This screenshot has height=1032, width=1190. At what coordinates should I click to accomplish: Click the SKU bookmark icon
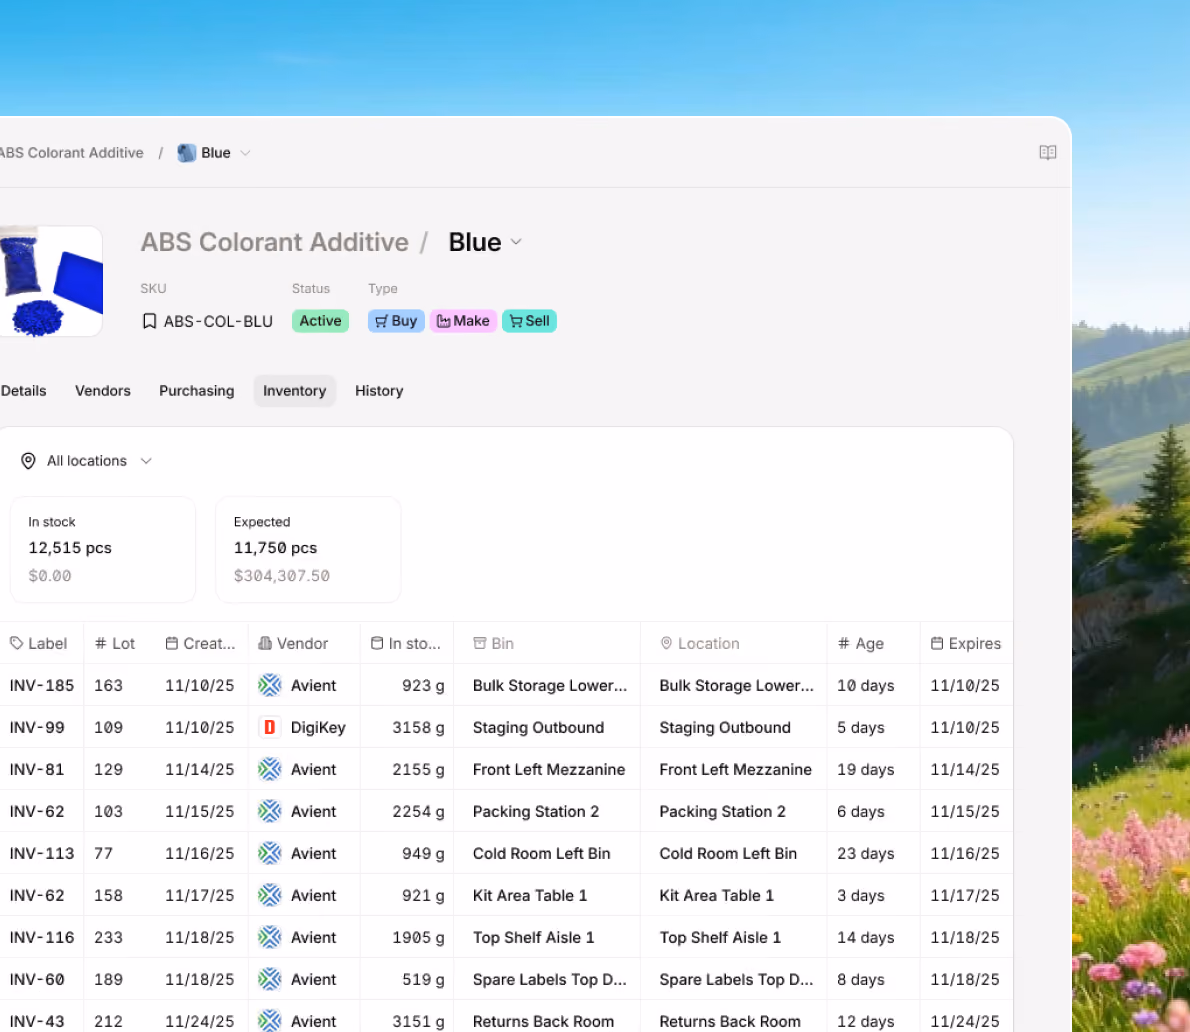click(150, 322)
